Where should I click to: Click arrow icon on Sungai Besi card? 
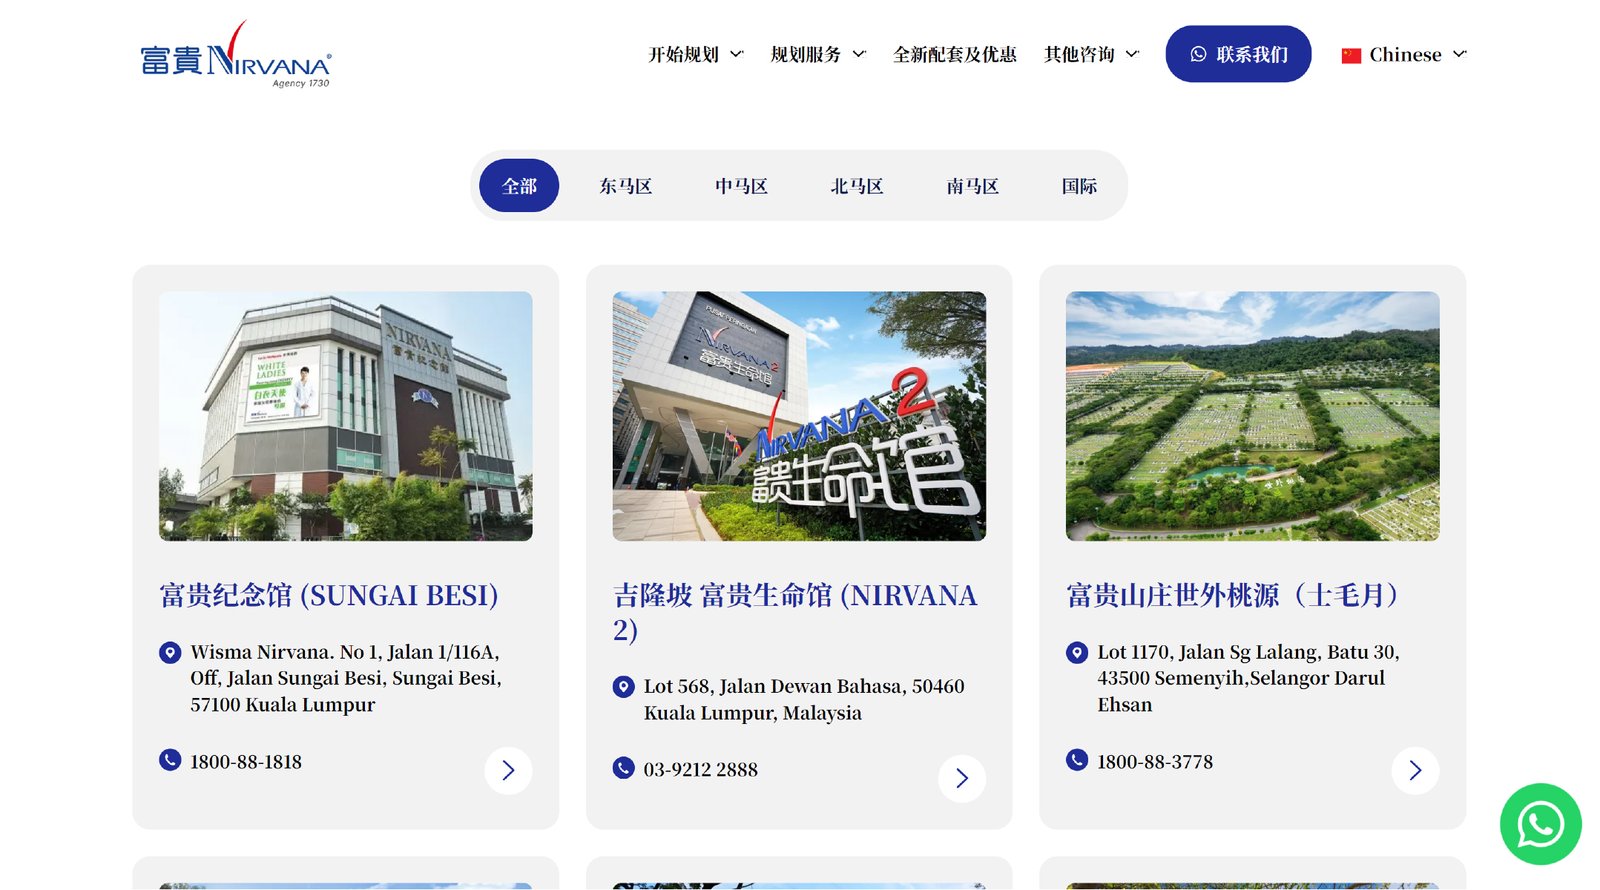tap(508, 771)
